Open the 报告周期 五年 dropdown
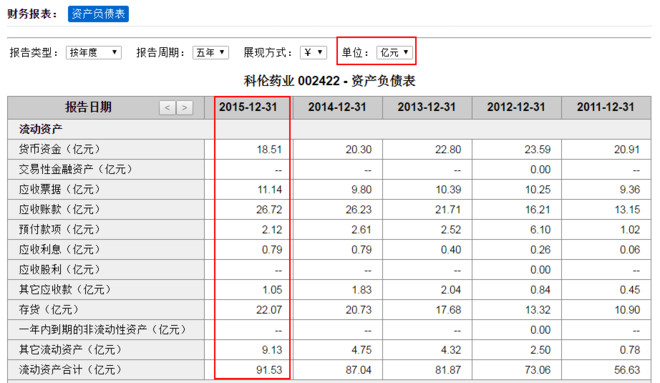 [x=210, y=53]
